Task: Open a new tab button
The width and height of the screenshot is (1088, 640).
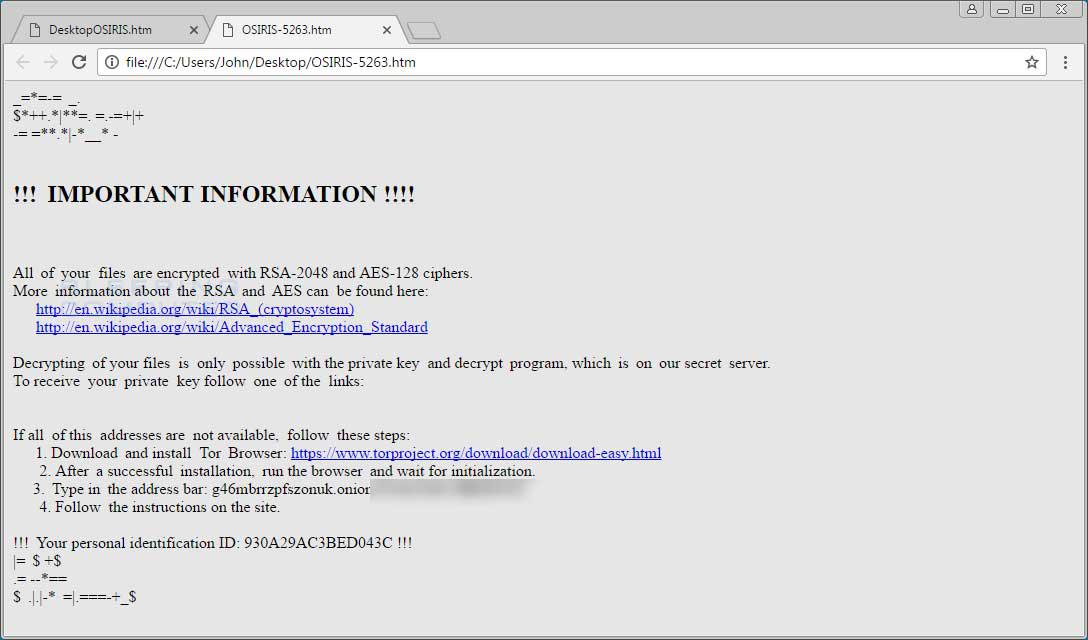Action: (x=423, y=31)
